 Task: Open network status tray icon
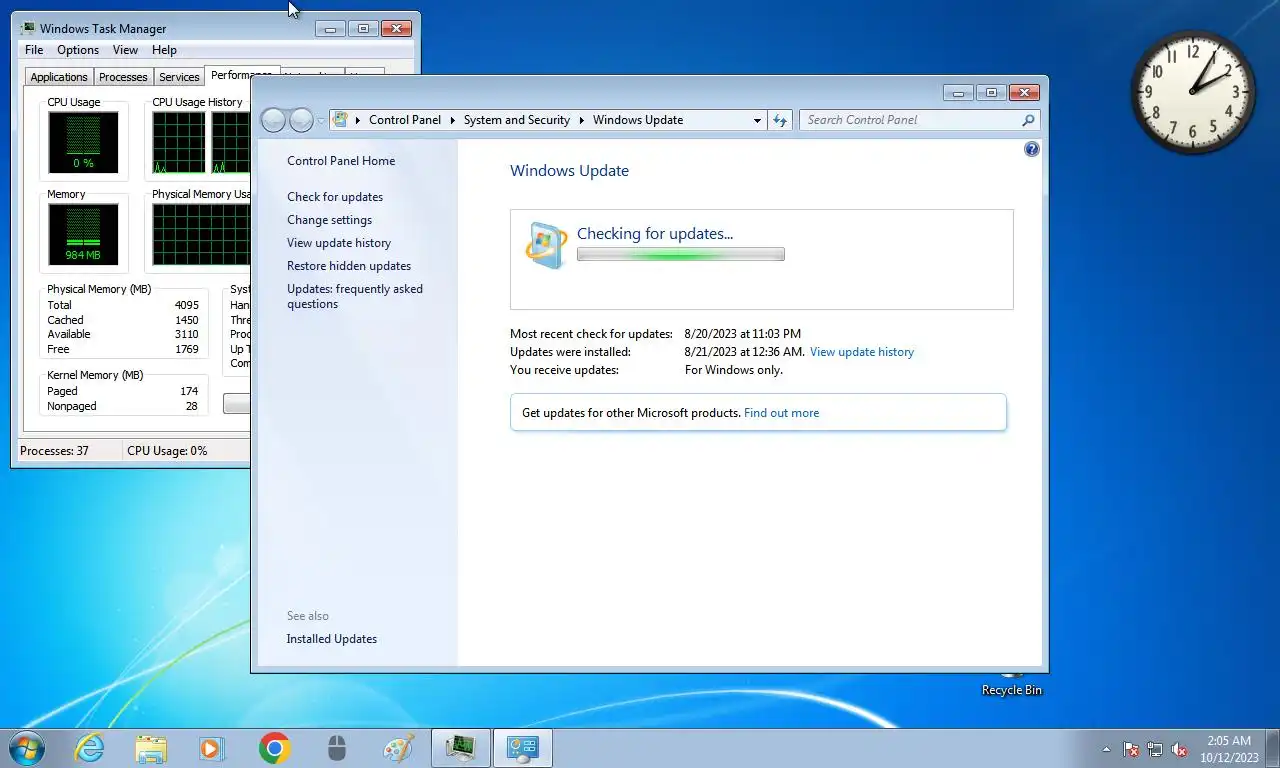tap(1155, 749)
